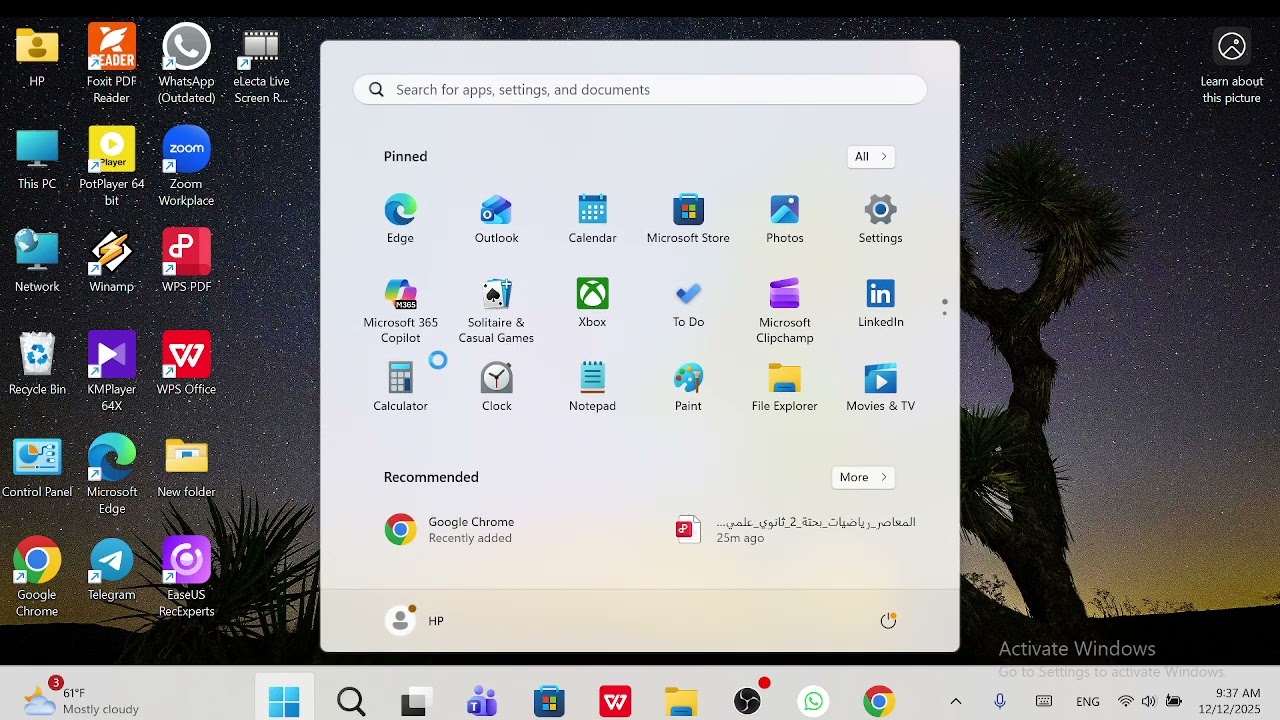The image size is (1280, 720).
Task: Click the microphone icon in system tray
Action: [999, 701]
